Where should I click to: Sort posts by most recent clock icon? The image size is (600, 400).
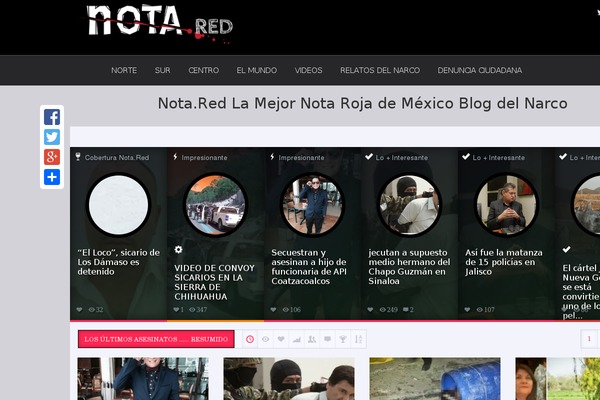point(250,339)
